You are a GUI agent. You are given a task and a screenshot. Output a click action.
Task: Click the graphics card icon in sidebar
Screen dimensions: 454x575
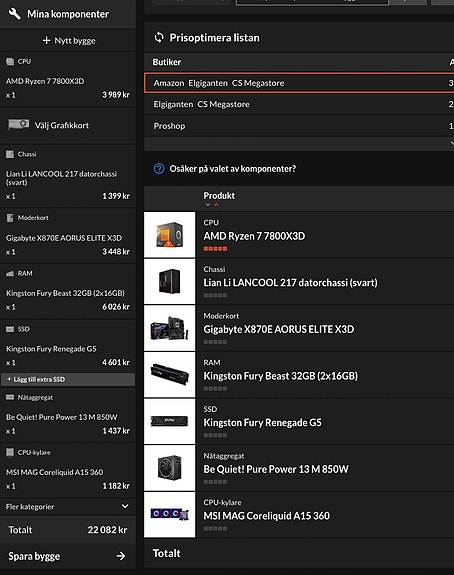[18, 124]
